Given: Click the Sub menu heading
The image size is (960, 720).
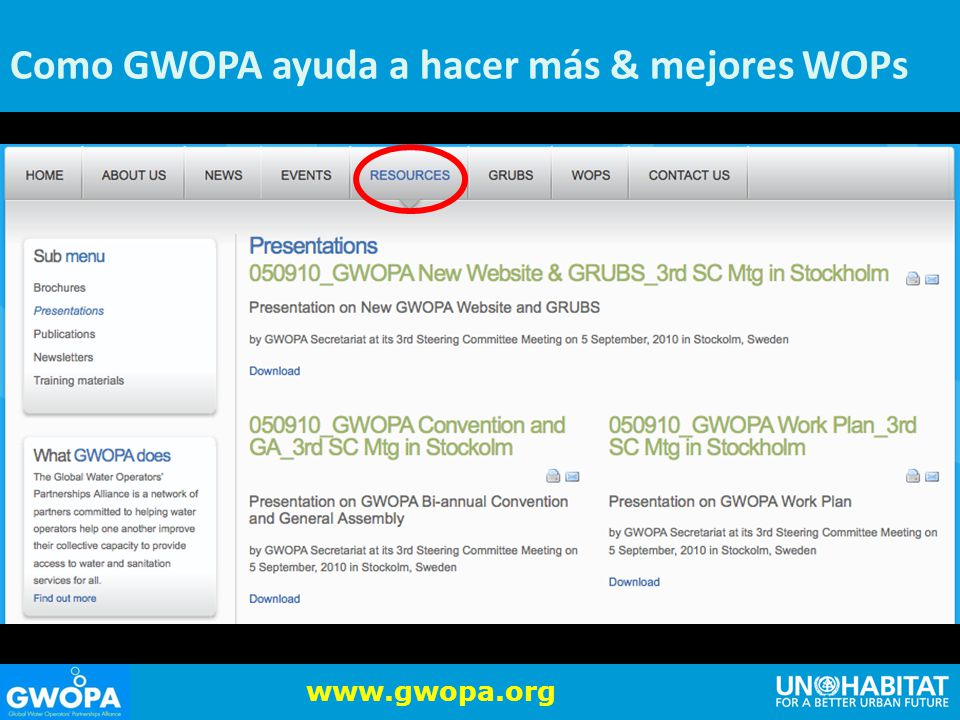Looking at the screenshot, I should (69, 256).
